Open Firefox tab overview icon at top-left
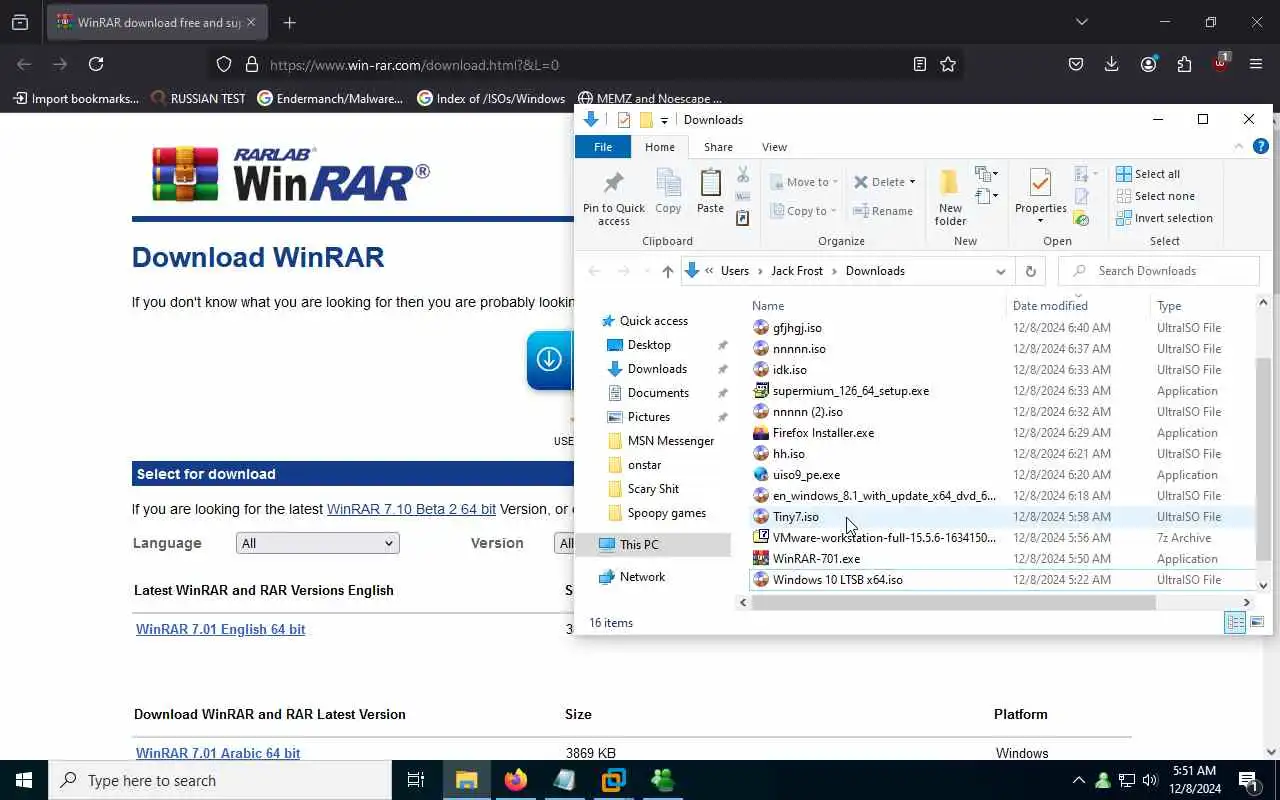This screenshot has height=800, width=1280. (x=20, y=22)
